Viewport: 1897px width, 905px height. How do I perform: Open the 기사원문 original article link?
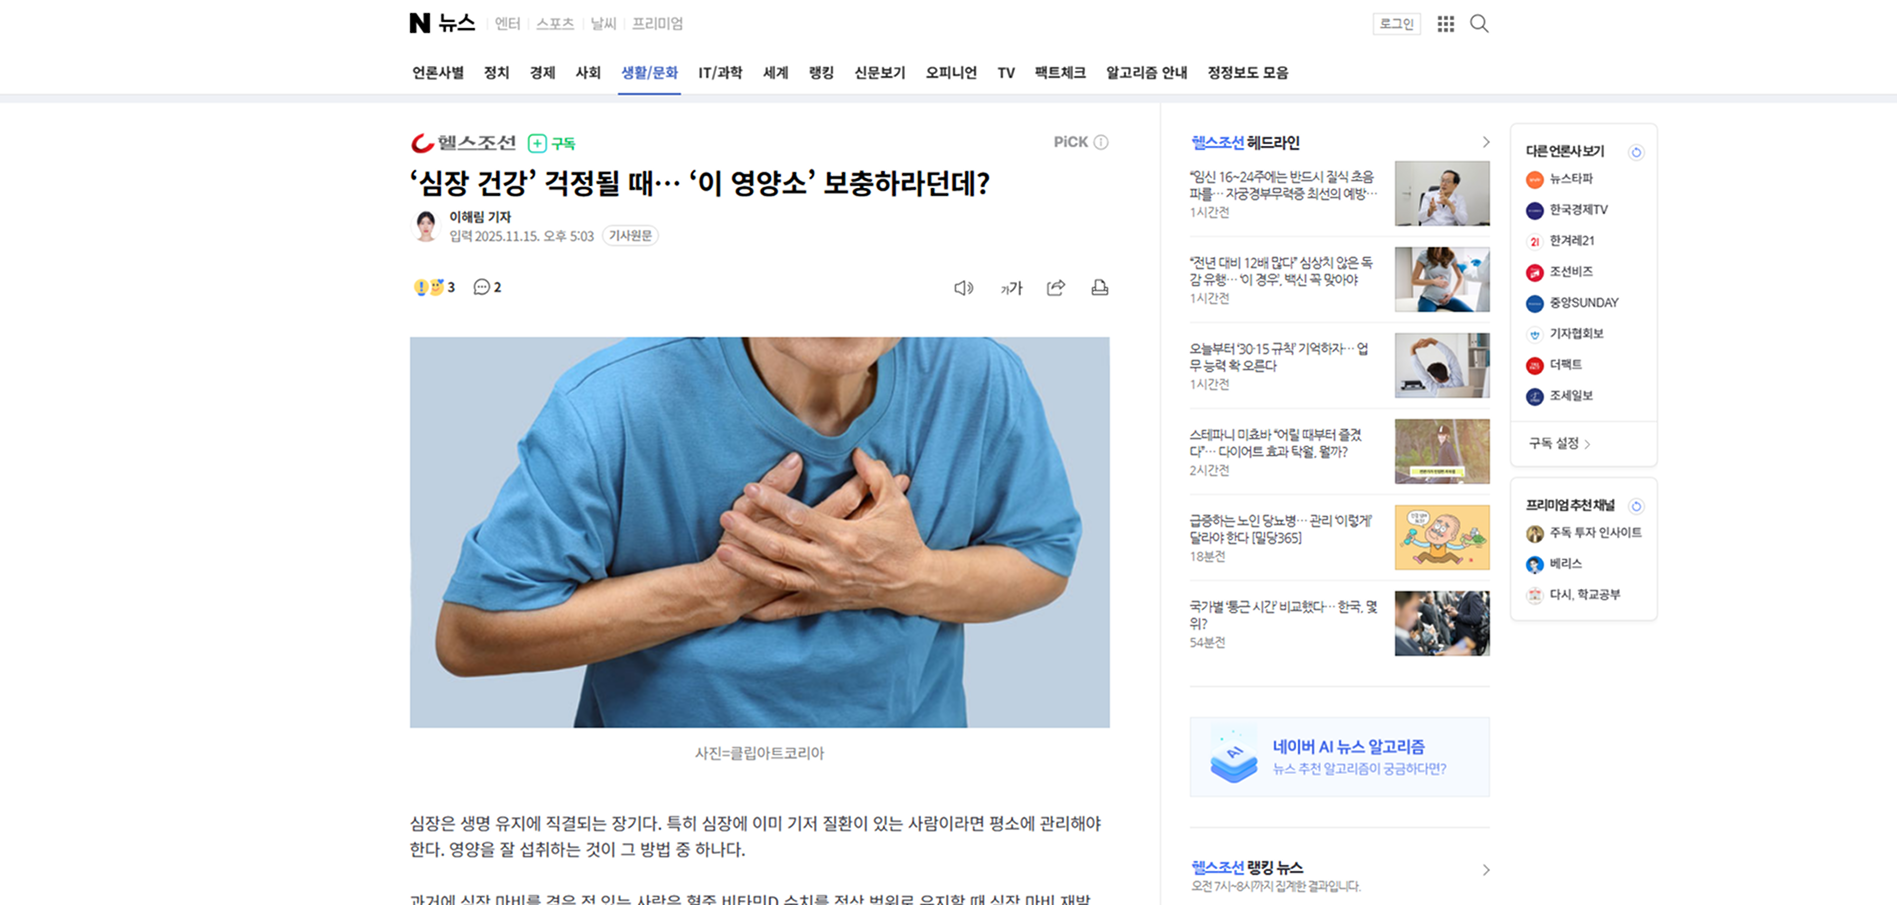pos(630,236)
